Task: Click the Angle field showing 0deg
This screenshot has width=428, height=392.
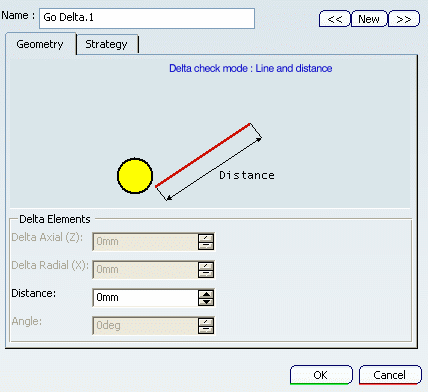Action: [x=145, y=325]
